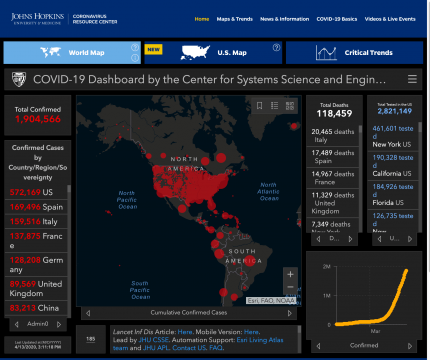
Task: Show the map legend list icon
Action: [x=275, y=106]
